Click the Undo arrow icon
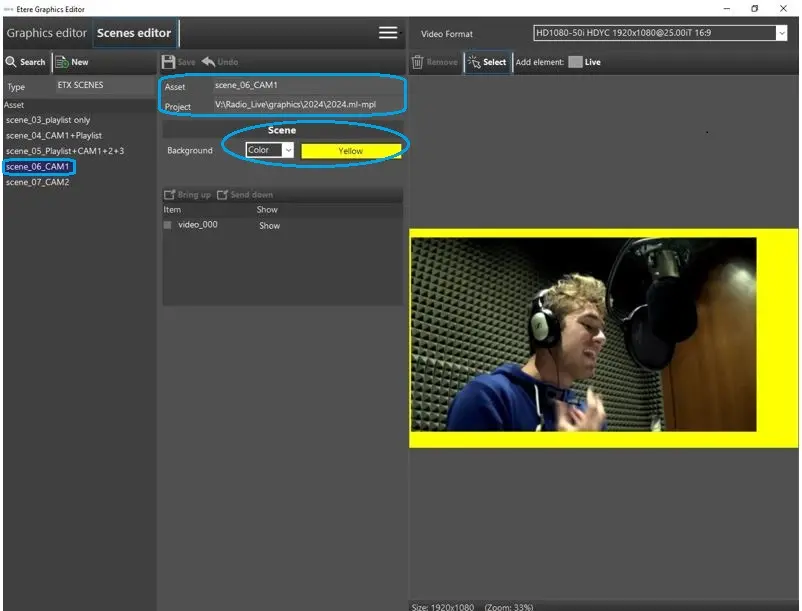The image size is (802, 611). [x=208, y=62]
